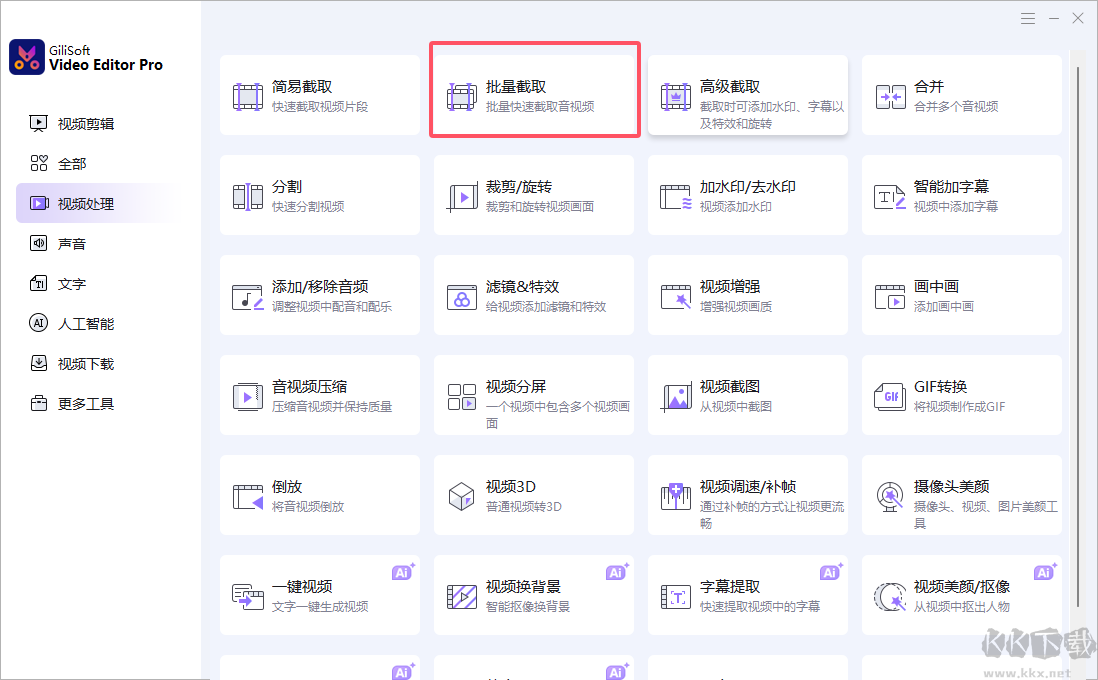Viewport: 1098px width, 680px height.
Task: Open the 字幕提取 subtitle extraction AI tool
Action: pyautogui.click(x=747, y=596)
